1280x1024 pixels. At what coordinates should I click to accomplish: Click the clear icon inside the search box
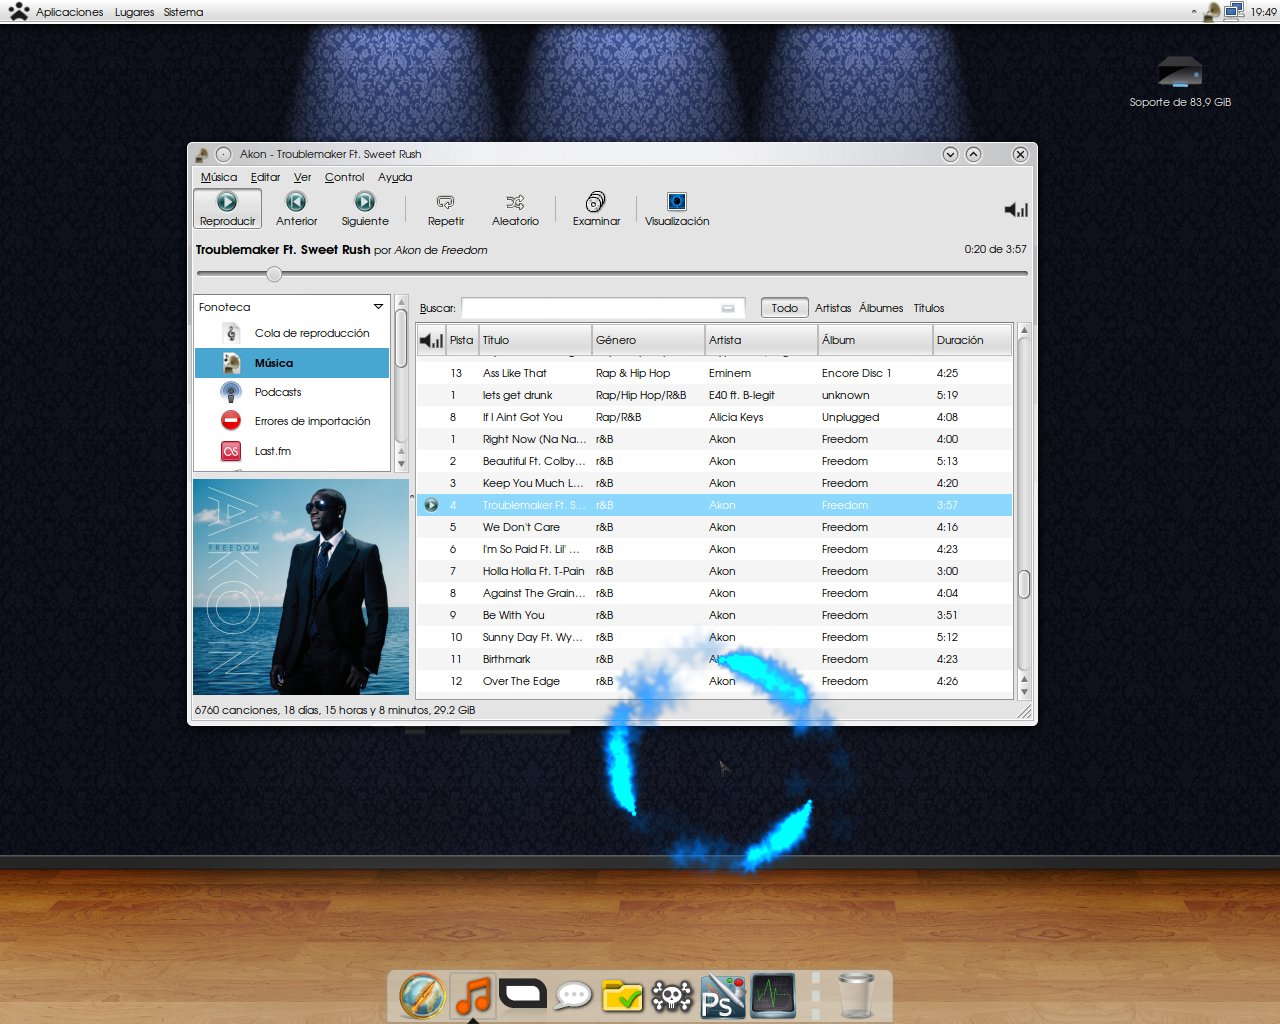pos(728,308)
